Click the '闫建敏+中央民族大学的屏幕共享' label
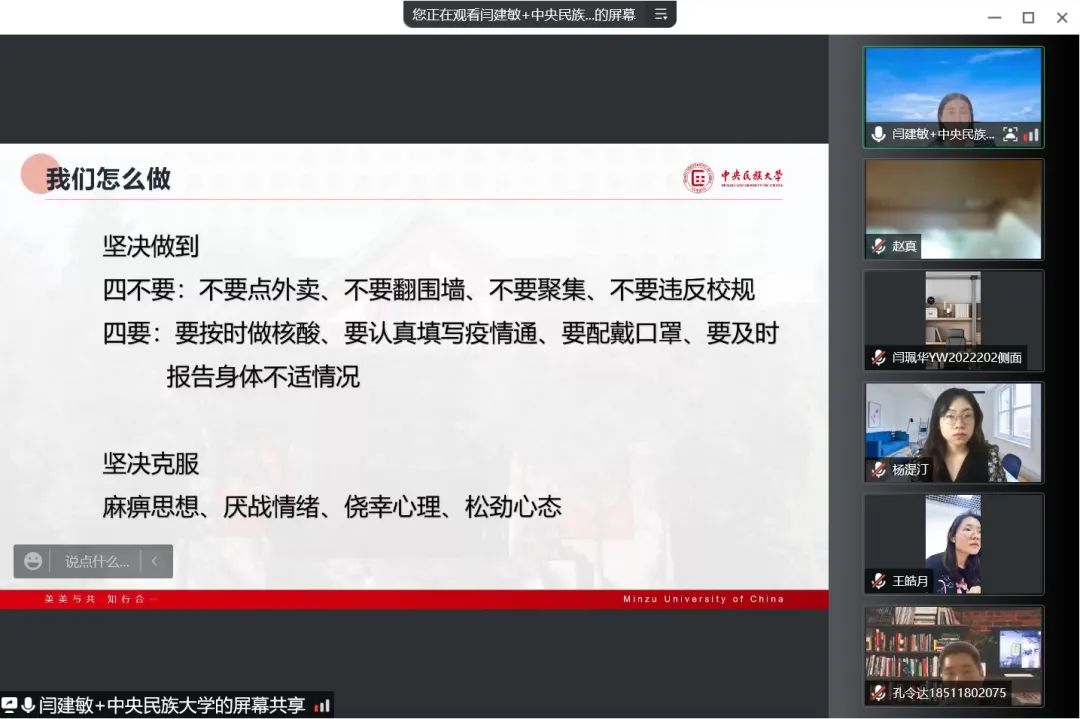Image resolution: width=1080 pixels, height=719 pixels. click(x=172, y=705)
